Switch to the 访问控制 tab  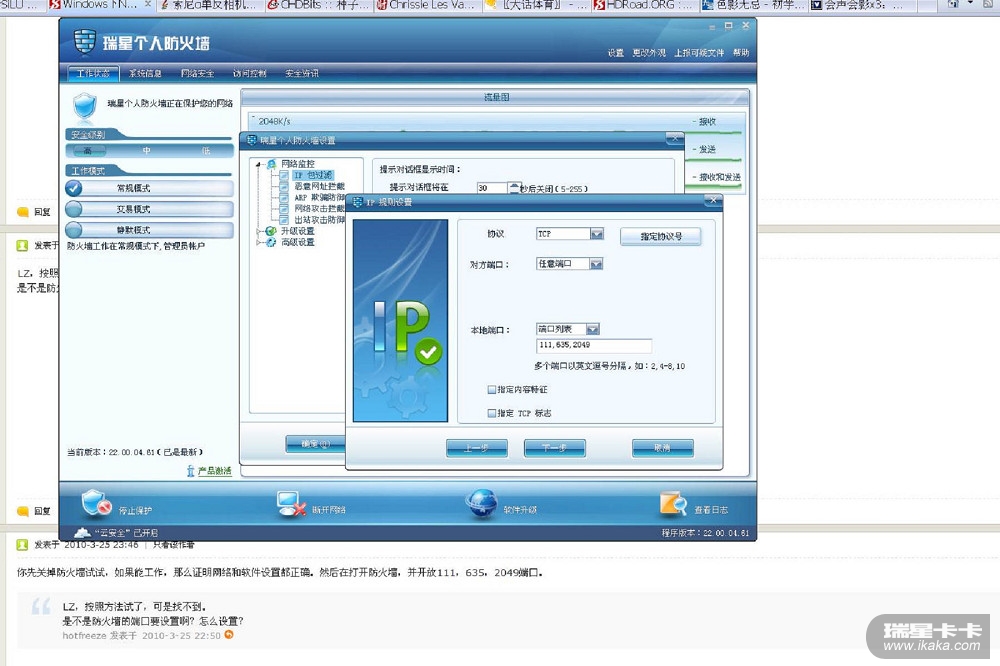pyautogui.click(x=250, y=73)
